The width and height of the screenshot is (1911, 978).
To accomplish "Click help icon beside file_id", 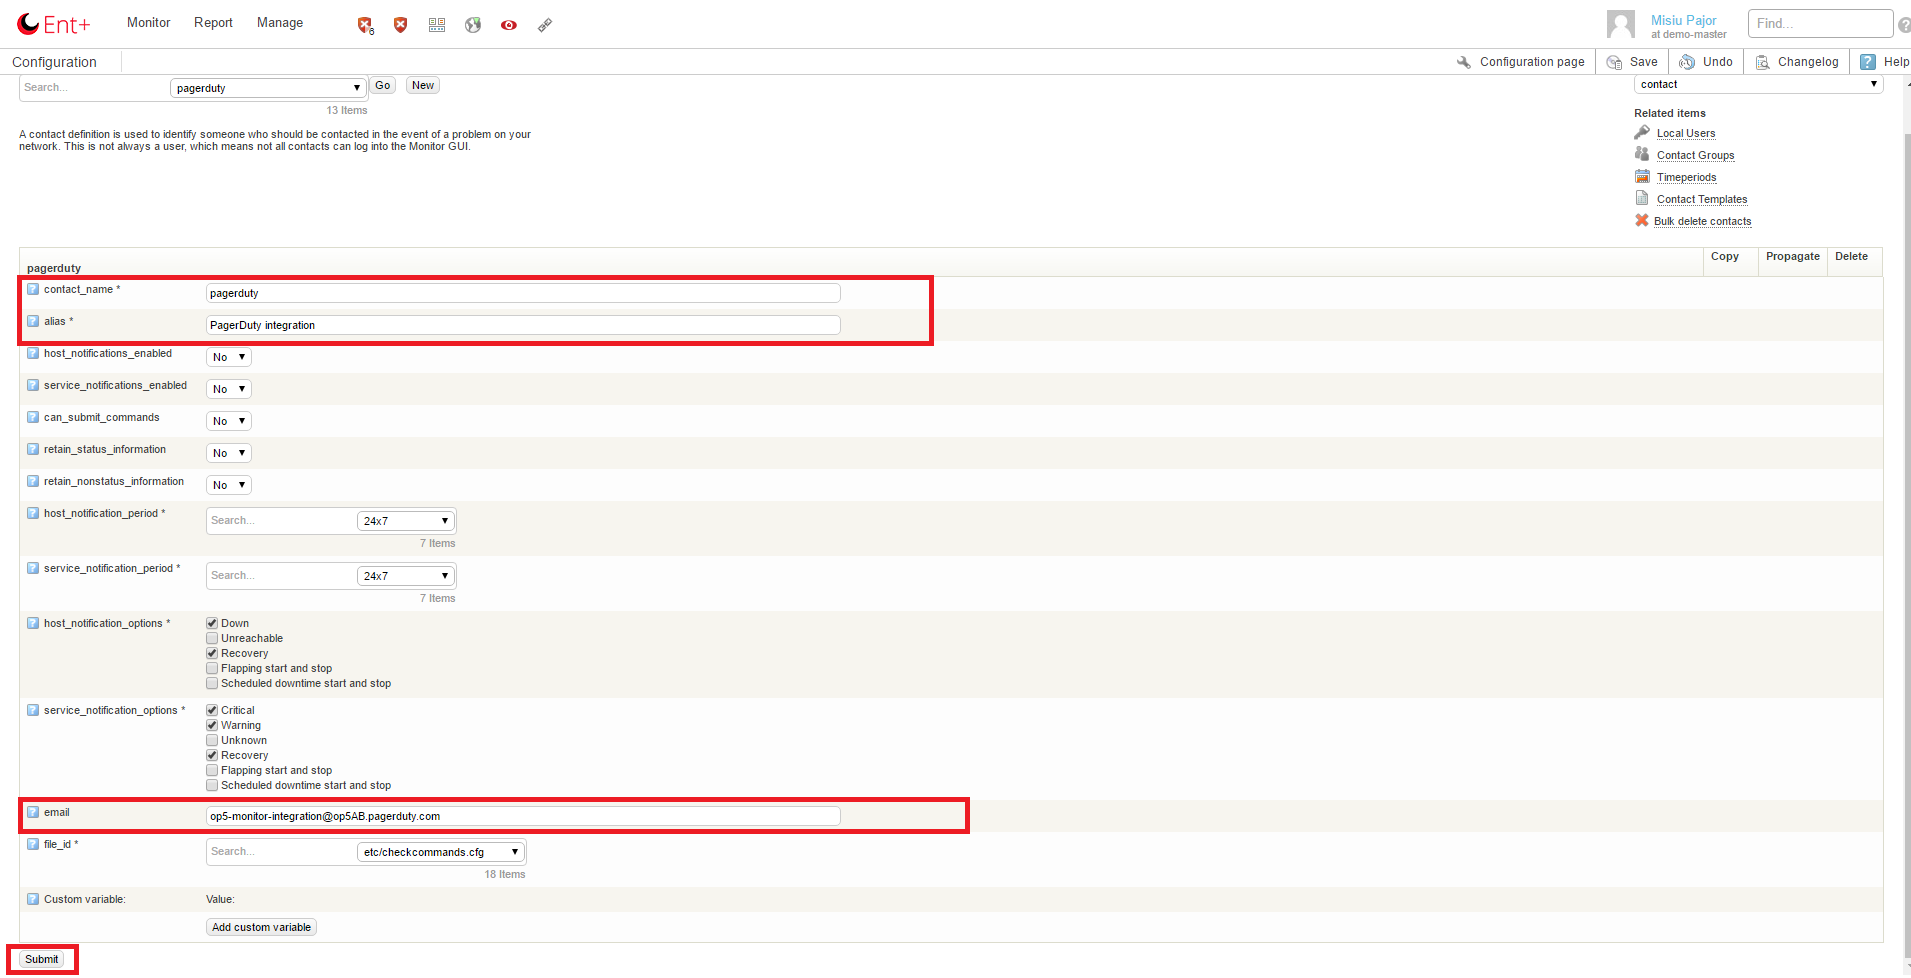I will tap(33, 844).
